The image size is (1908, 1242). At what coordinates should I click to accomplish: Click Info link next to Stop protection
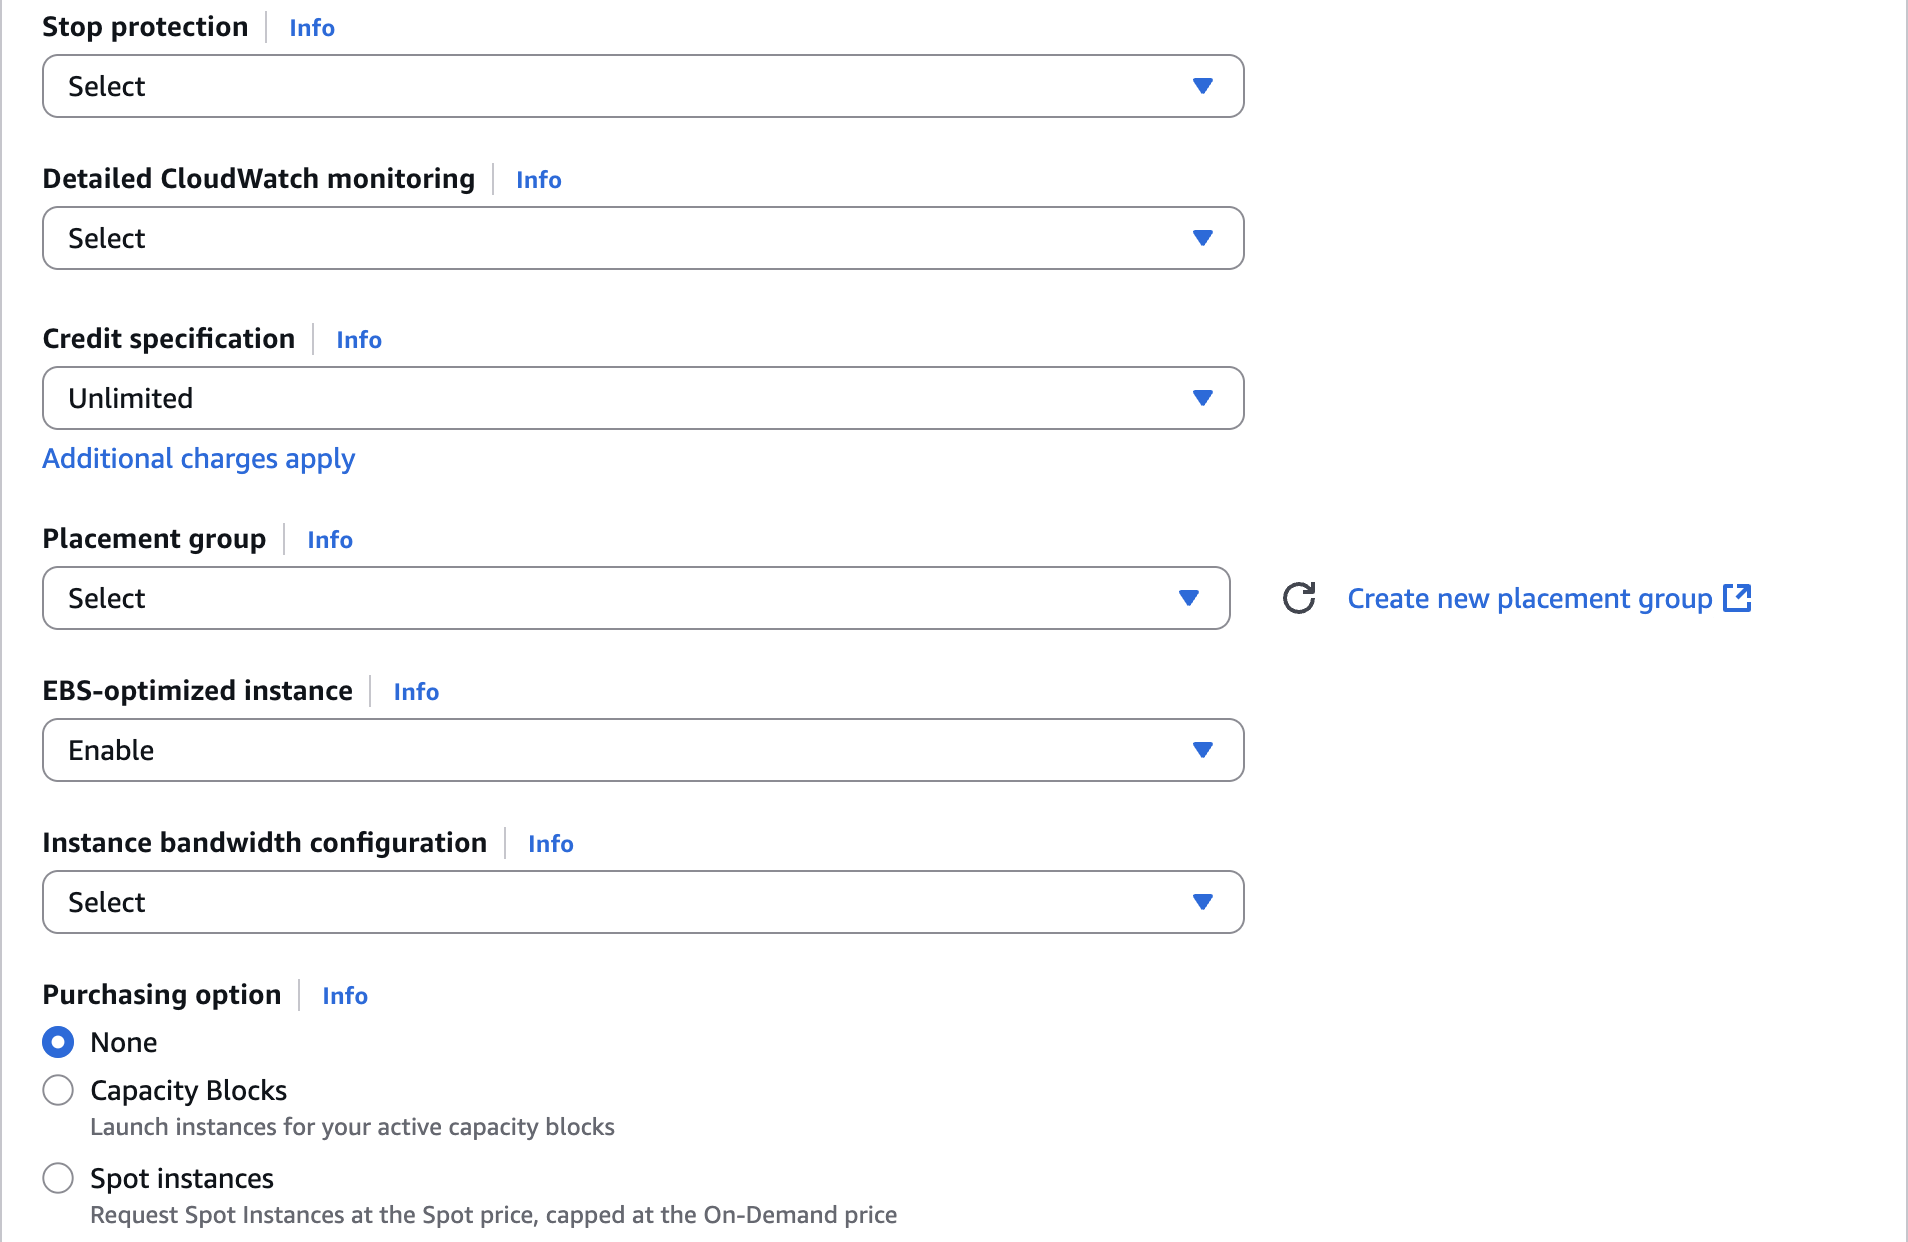[x=312, y=28]
